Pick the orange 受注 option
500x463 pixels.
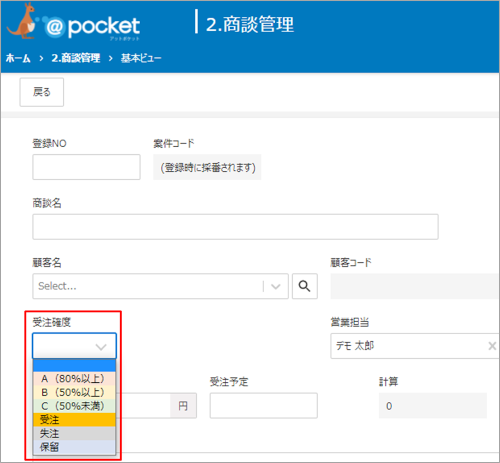coord(74,420)
